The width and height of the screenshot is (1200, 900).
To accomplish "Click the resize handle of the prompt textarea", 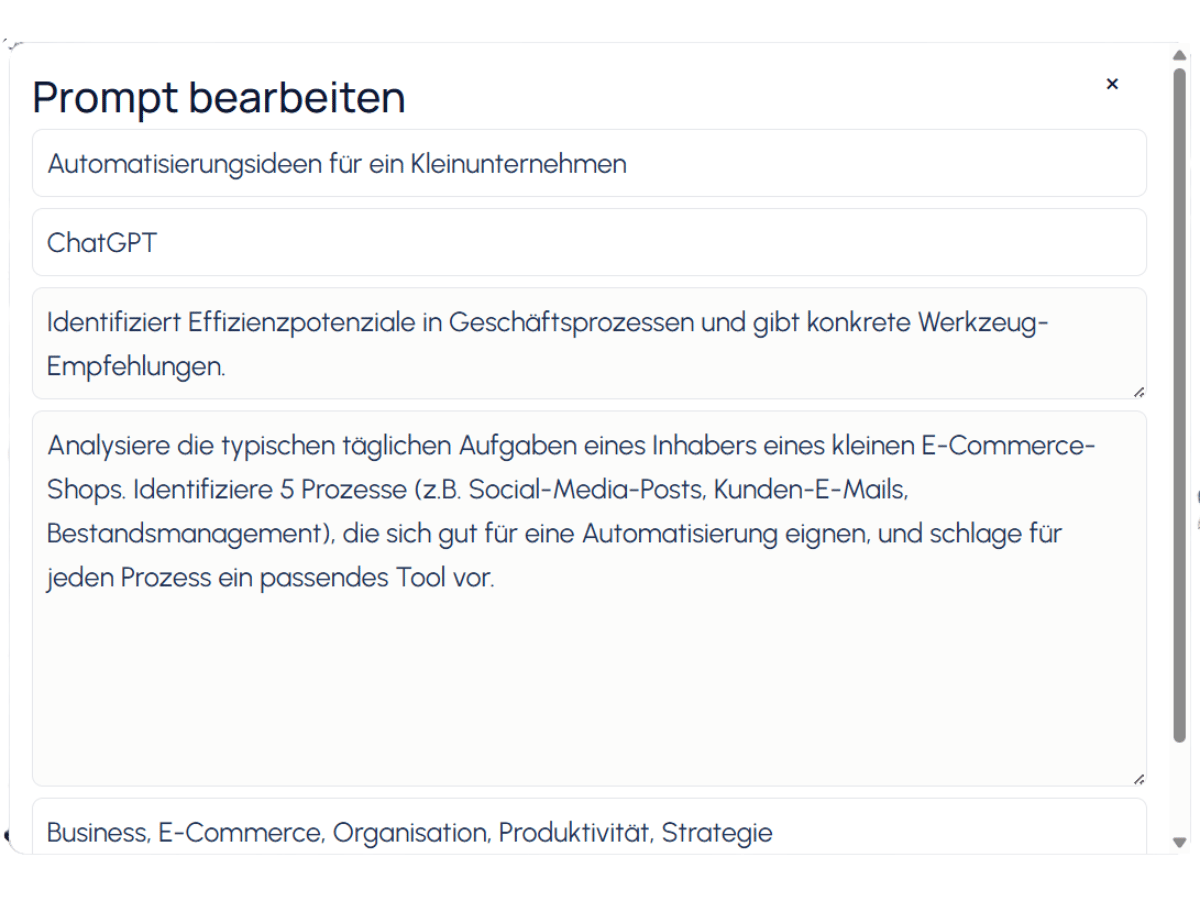I will click(x=1139, y=779).
